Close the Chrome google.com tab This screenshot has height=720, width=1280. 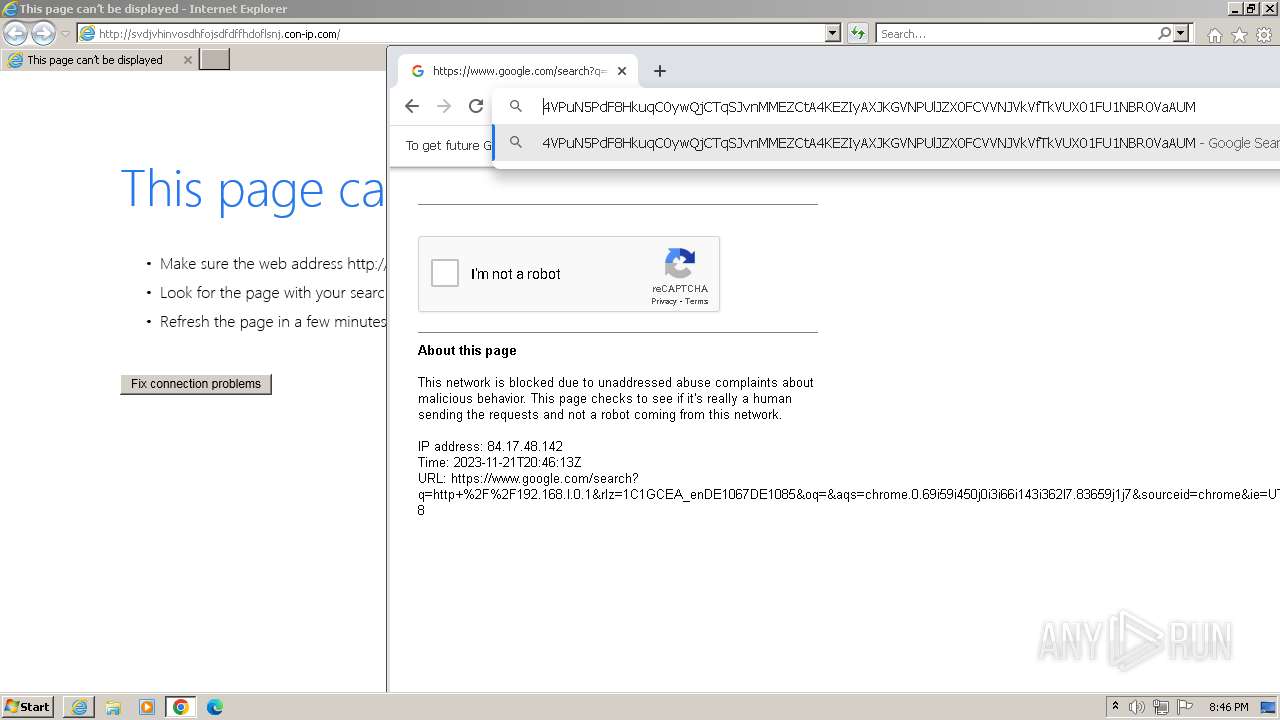pyautogui.click(x=622, y=71)
